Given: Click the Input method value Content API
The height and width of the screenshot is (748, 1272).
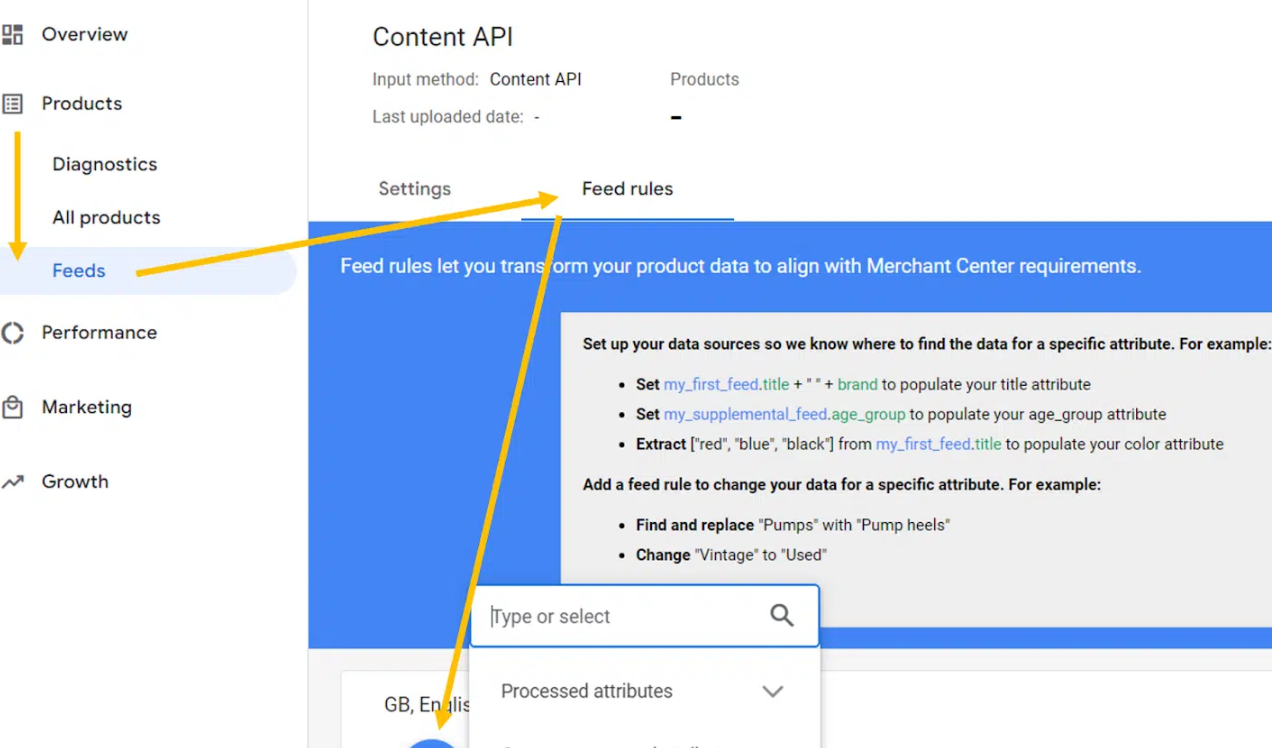Looking at the screenshot, I should coord(536,79).
